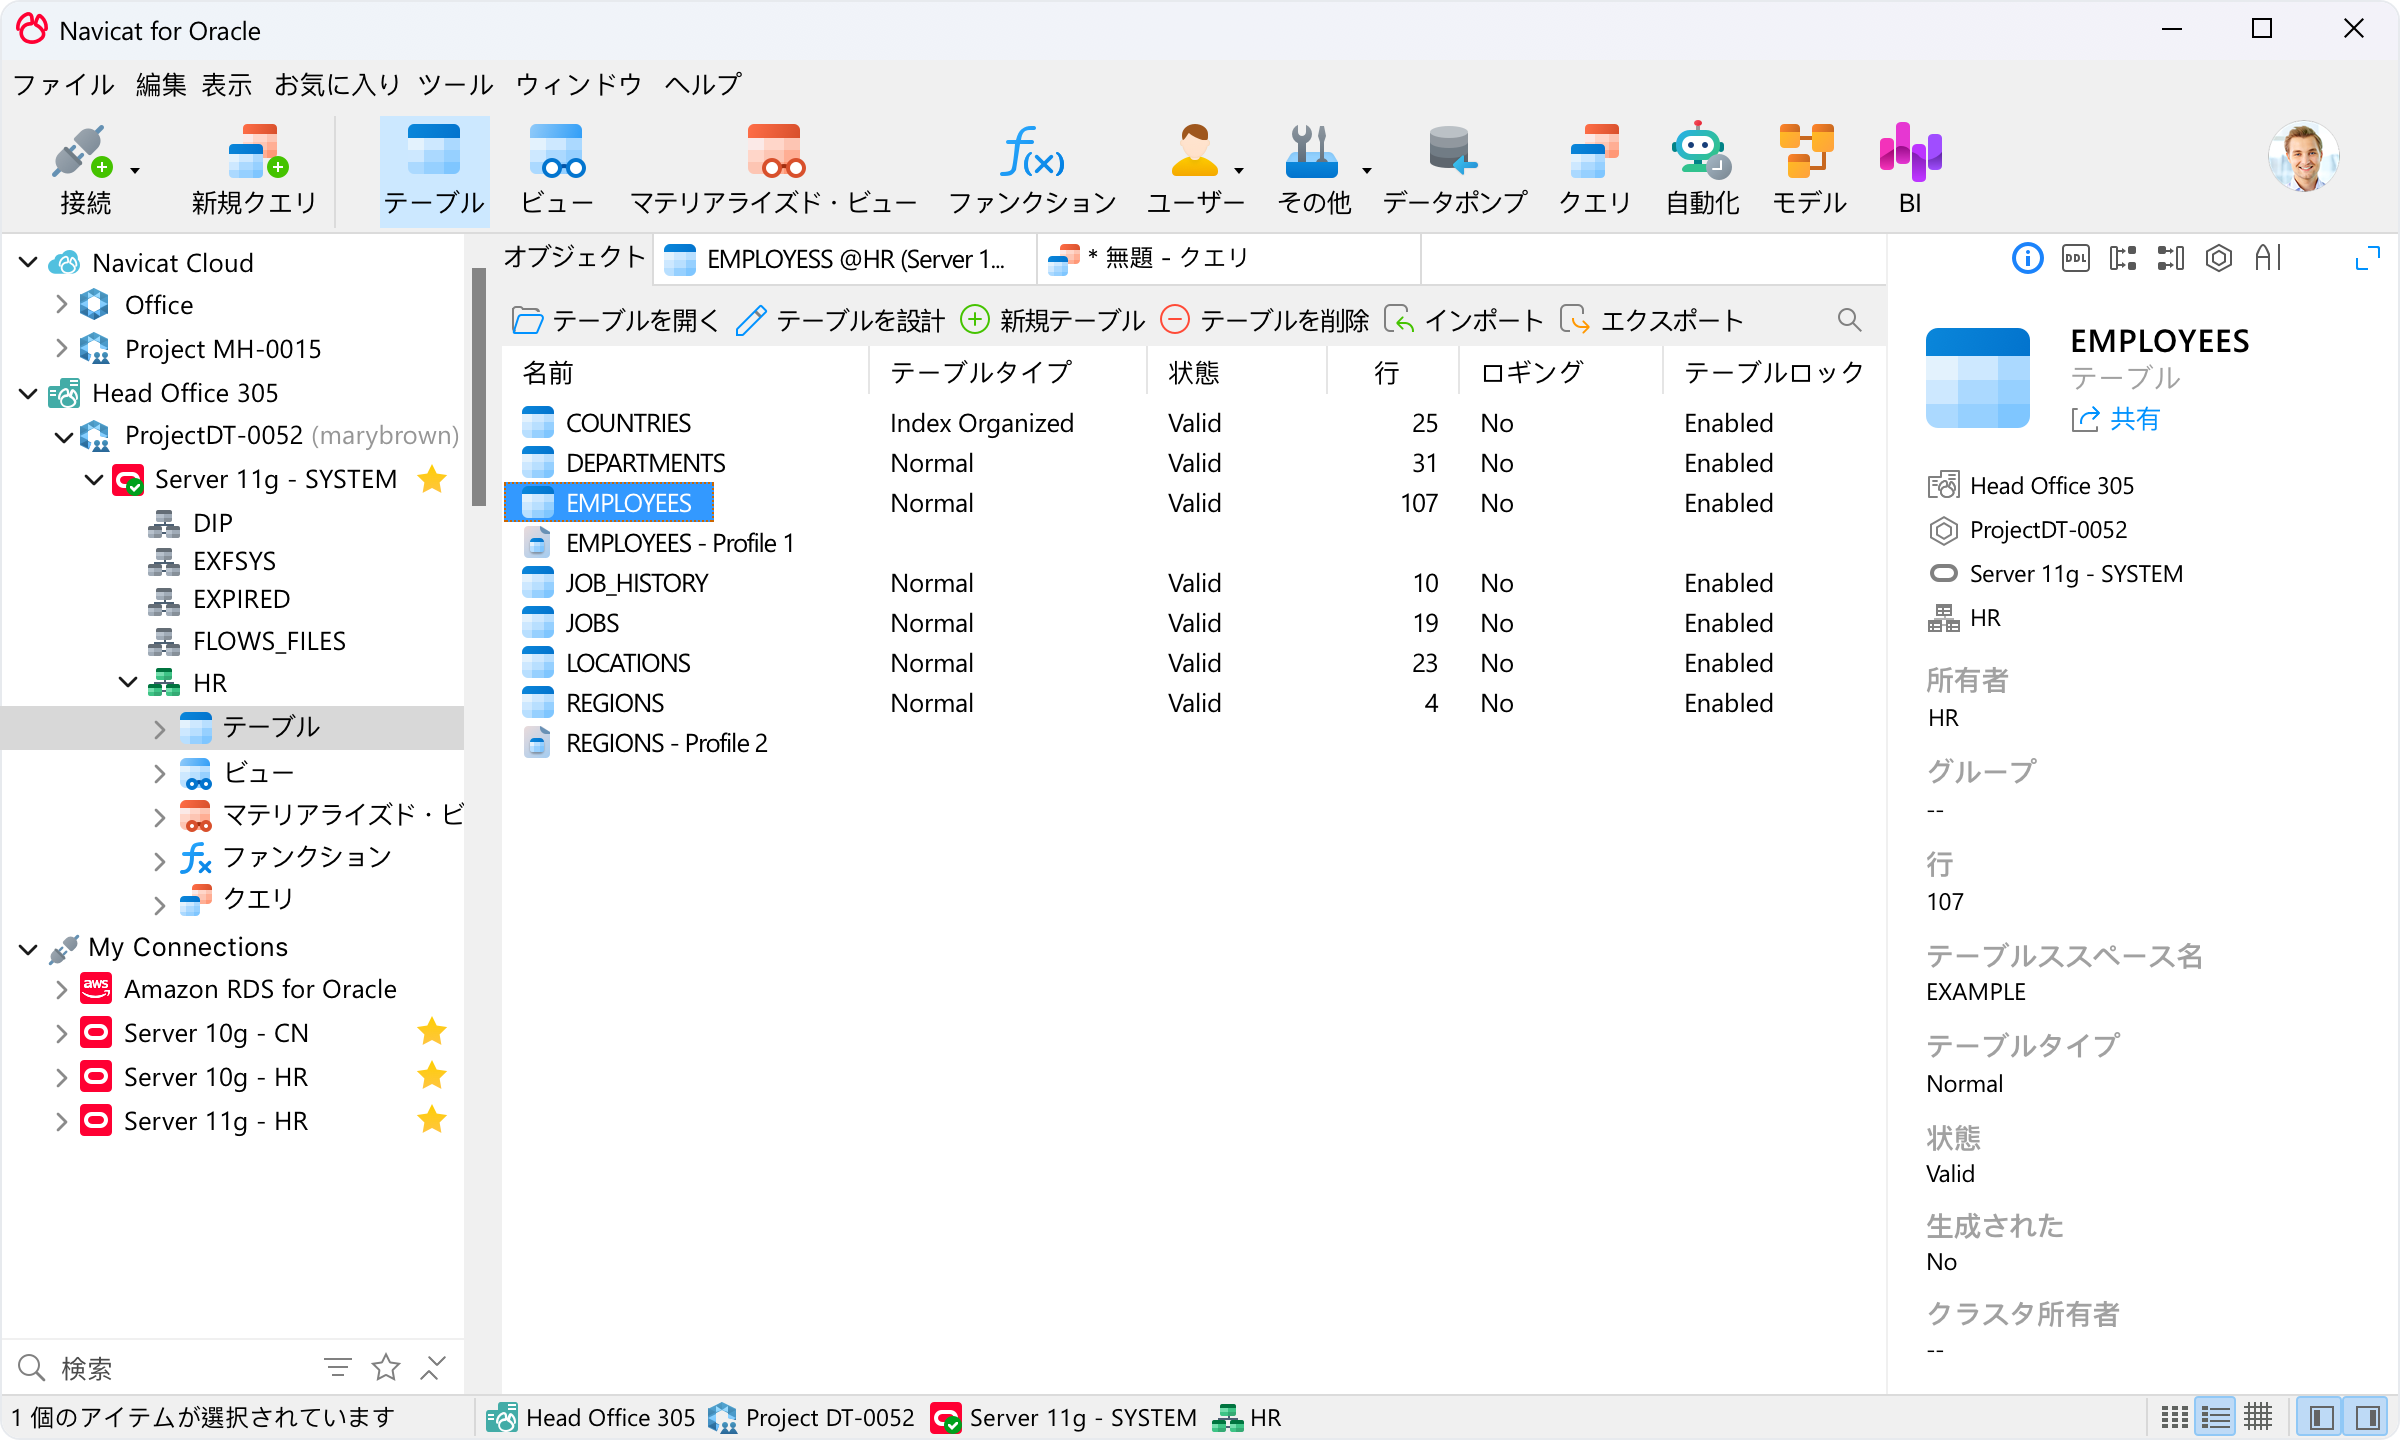Toggle favorite star for Server 10g - HR
2400x1440 pixels.
[x=432, y=1075]
